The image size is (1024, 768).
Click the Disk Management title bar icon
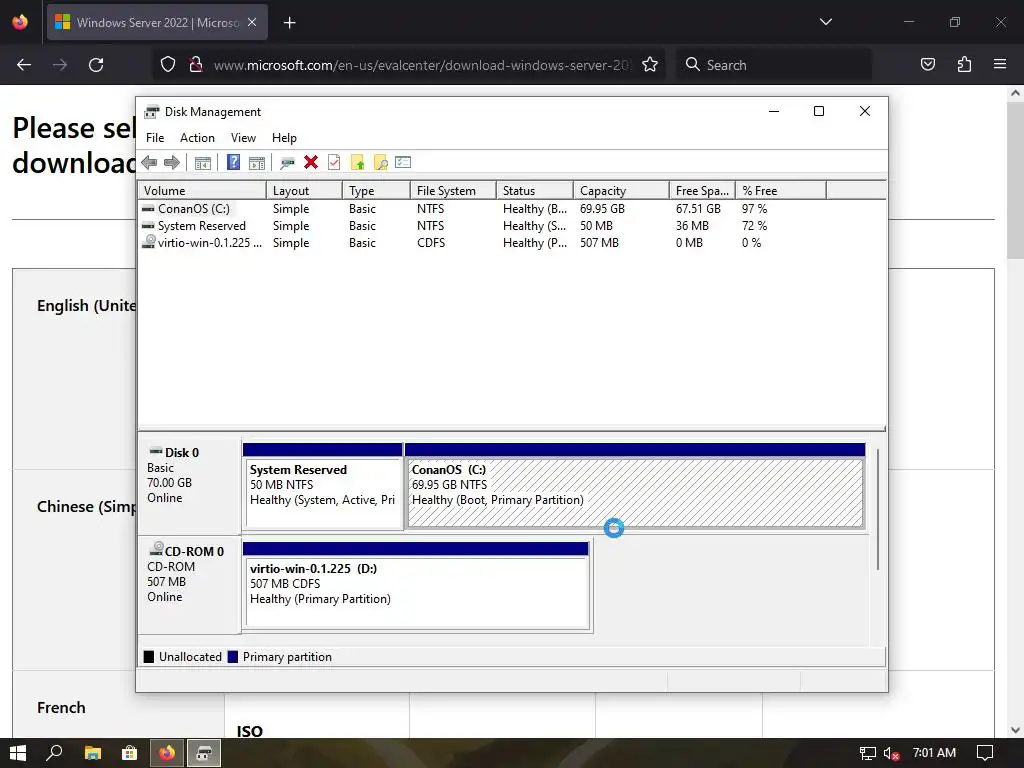coord(152,112)
